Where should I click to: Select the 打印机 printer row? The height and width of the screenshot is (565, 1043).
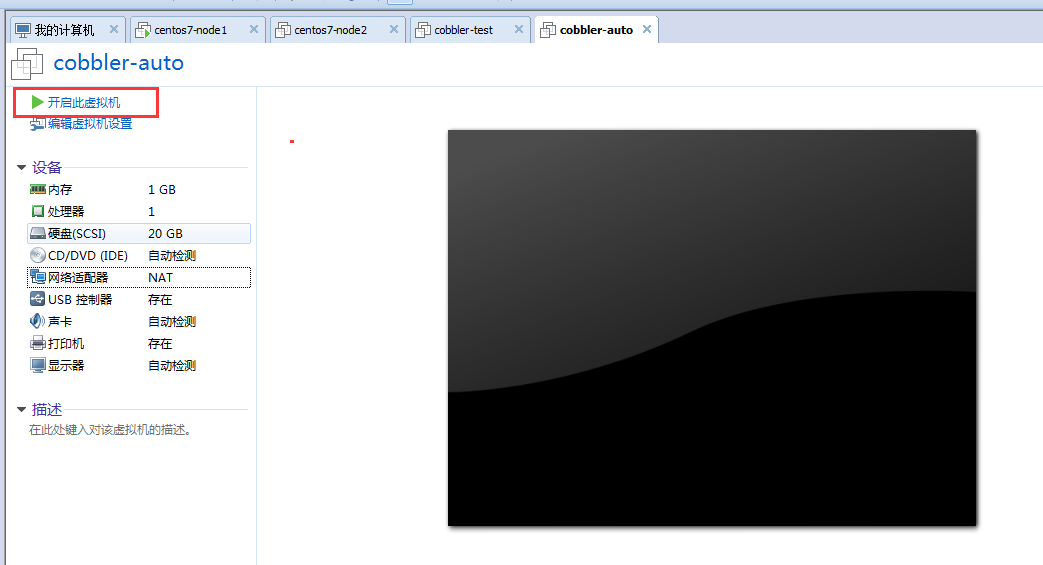pos(138,343)
